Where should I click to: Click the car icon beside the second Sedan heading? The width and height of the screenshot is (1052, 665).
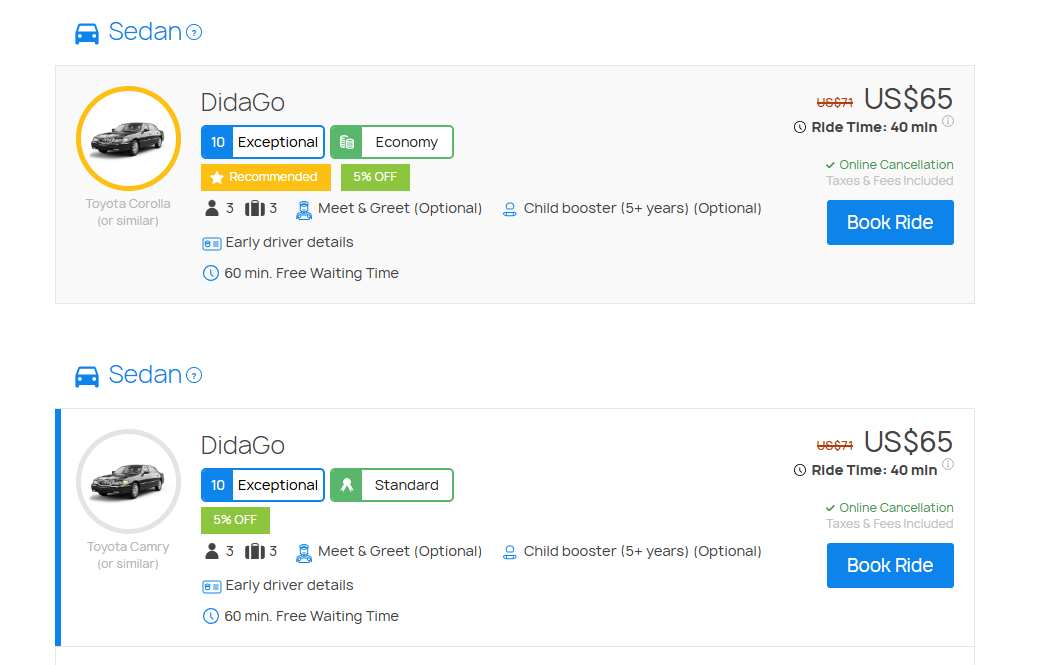point(87,376)
